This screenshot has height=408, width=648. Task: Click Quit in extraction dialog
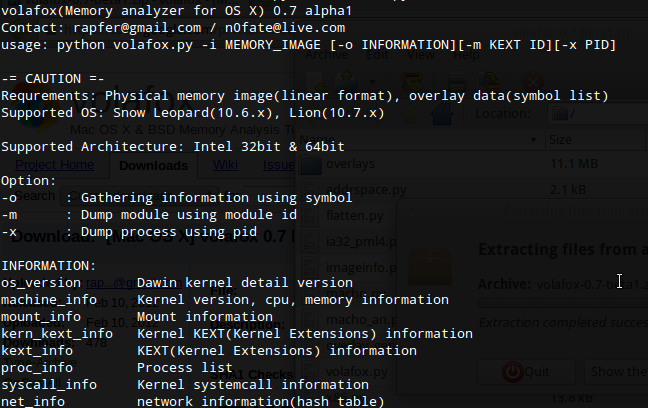point(526,372)
